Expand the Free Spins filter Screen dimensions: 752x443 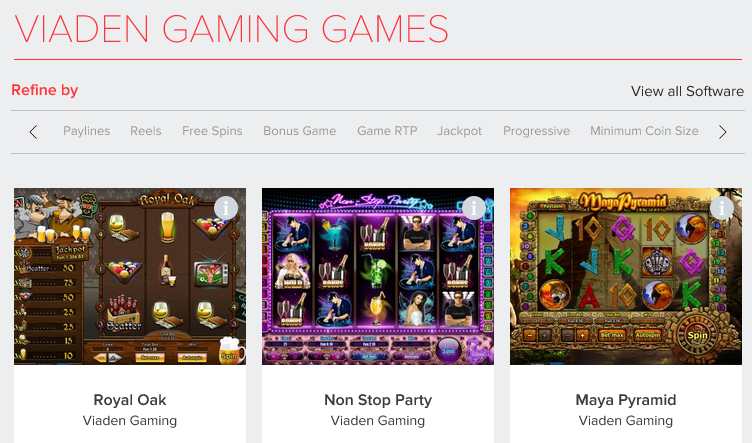[212, 131]
